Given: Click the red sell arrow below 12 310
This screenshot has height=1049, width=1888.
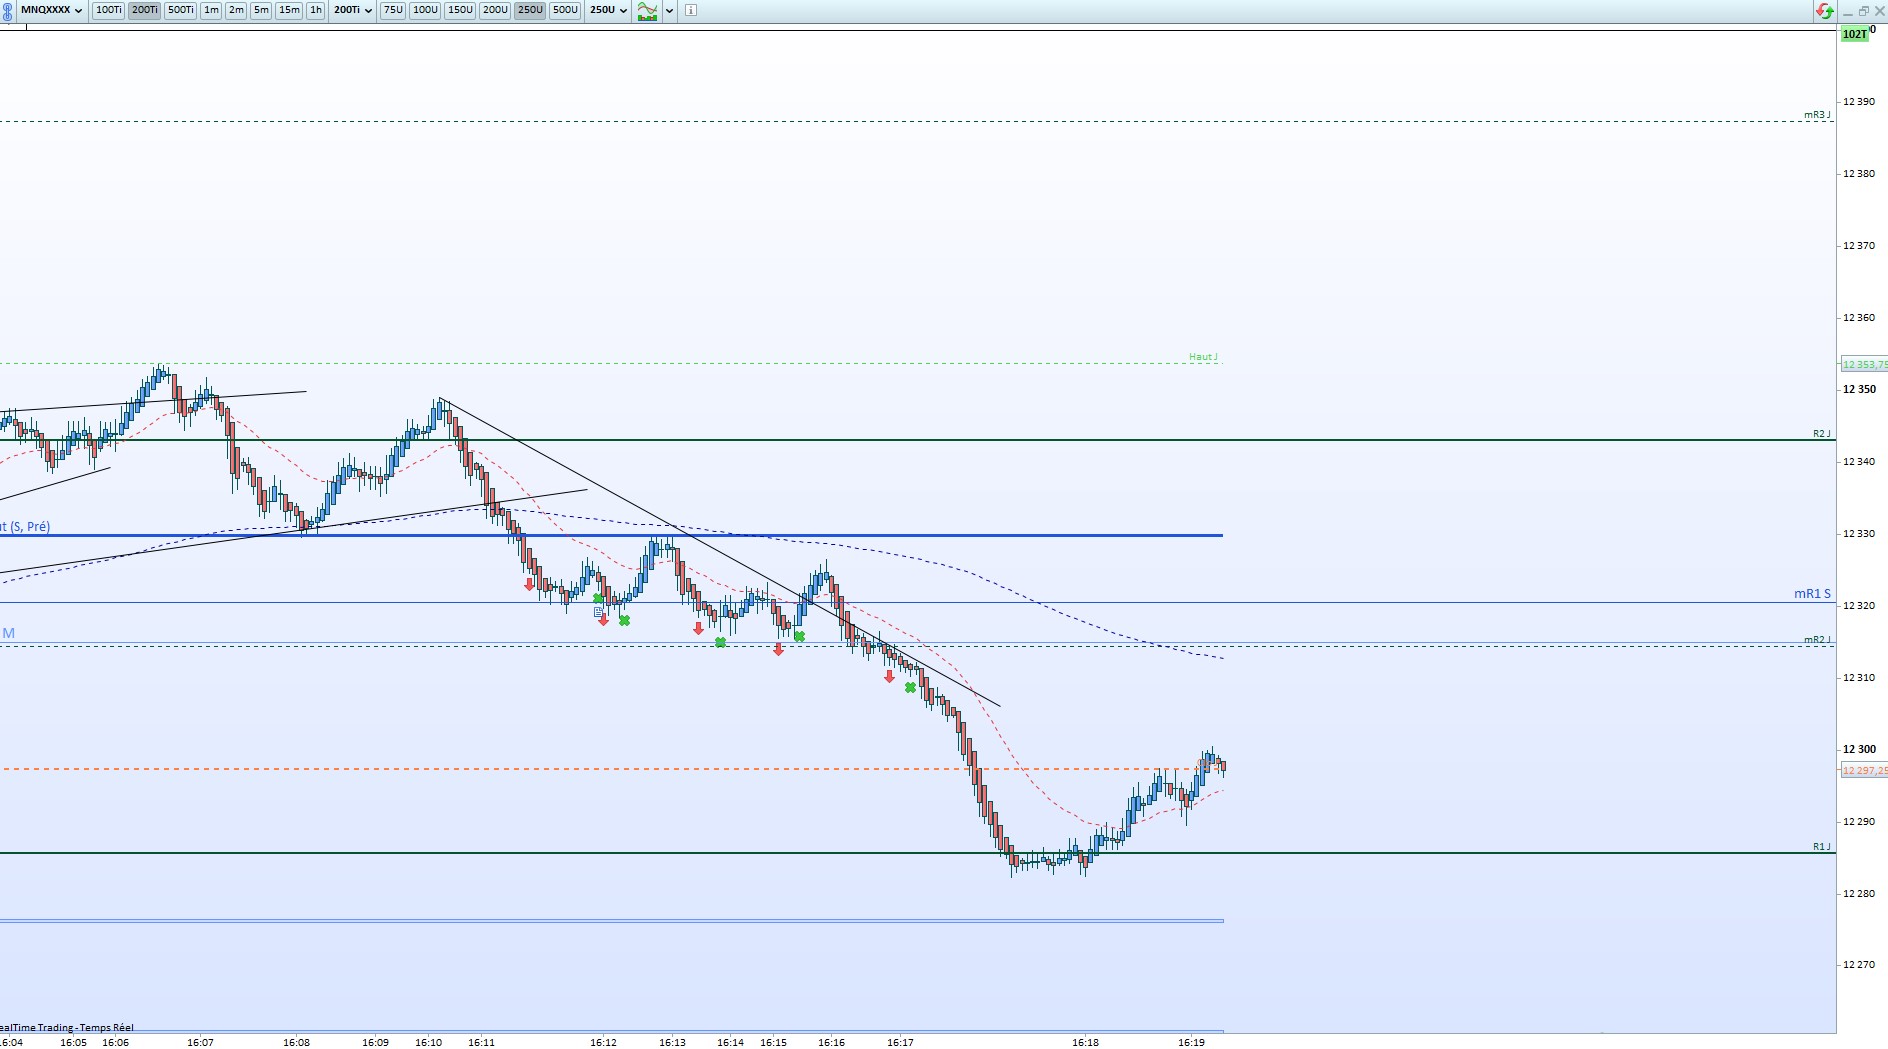Looking at the screenshot, I should click(x=889, y=677).
